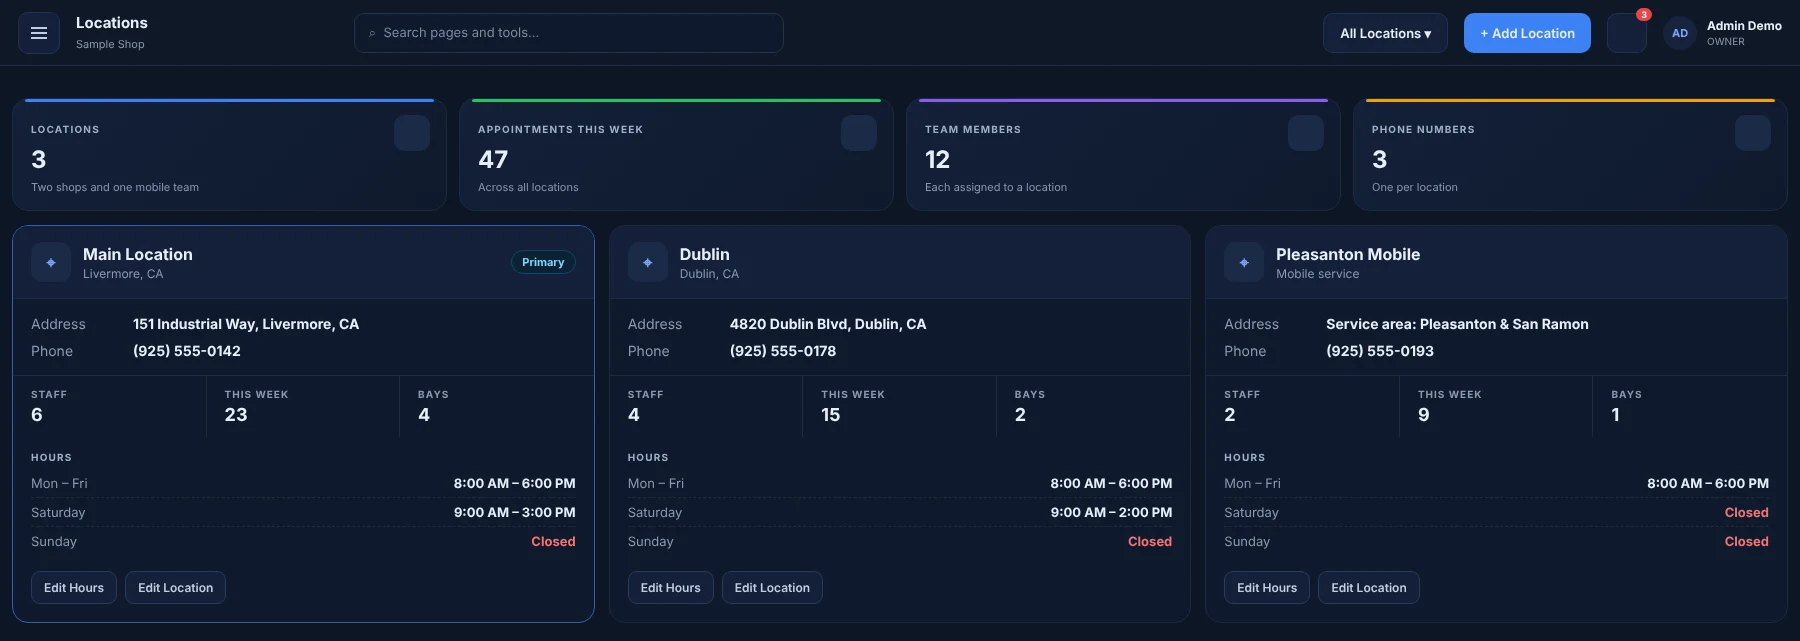Click the Pleasanton Mobile card title

tap(1348, 254)
